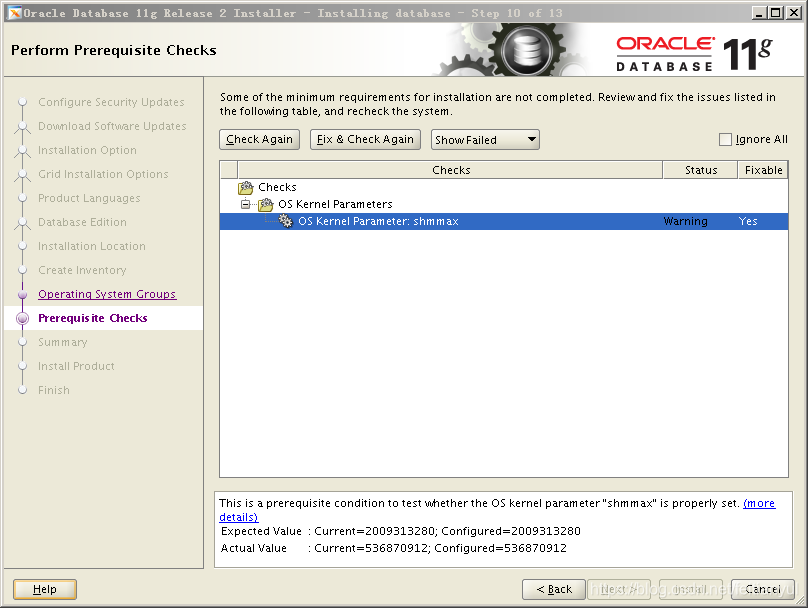The height and width of the screenshot is (608, 808).
Task: Click the Prerequisite Checks step bullet
Action: (22, 318)
